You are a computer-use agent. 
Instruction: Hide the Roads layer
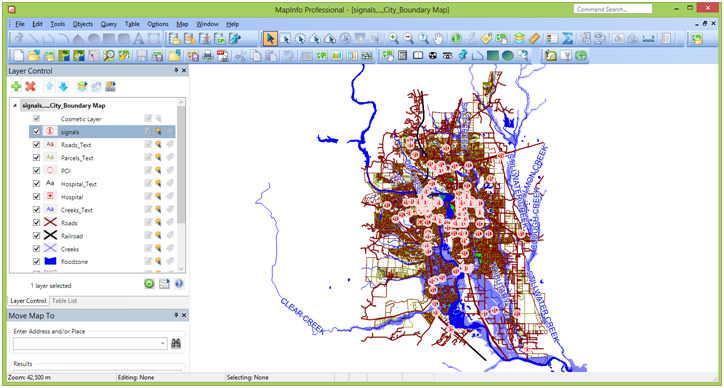(36, 223)
